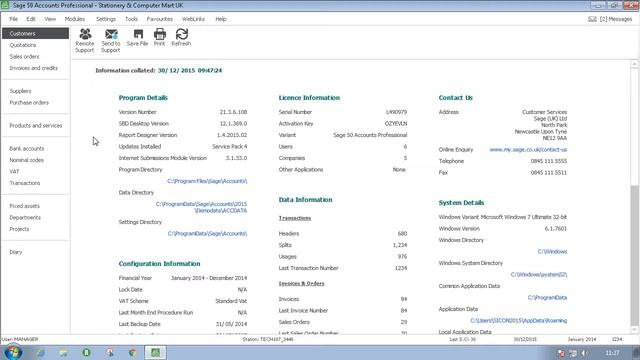Click User MANAGER in the status bar
640x360 pixels.
pyautogui.click(x=20, y=339)
